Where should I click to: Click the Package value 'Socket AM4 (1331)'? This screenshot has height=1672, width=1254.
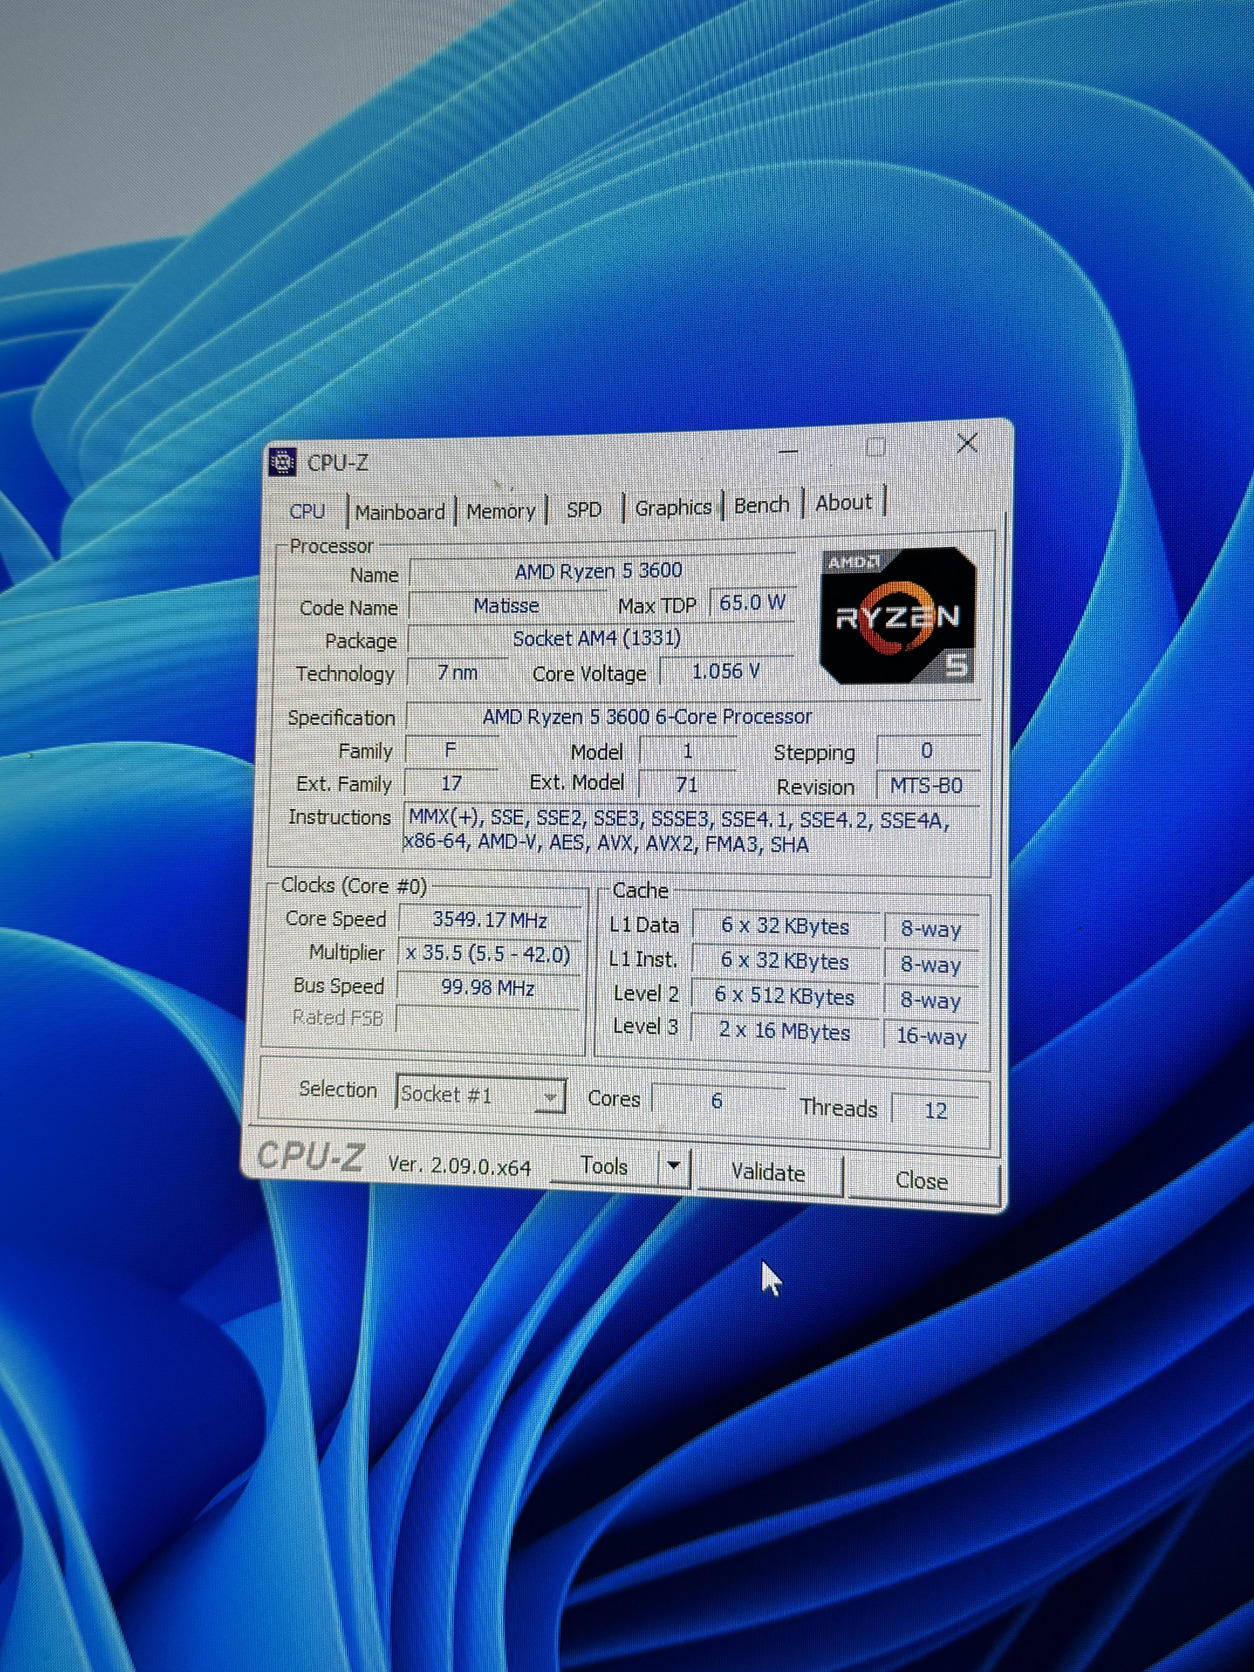click(600, 638)
